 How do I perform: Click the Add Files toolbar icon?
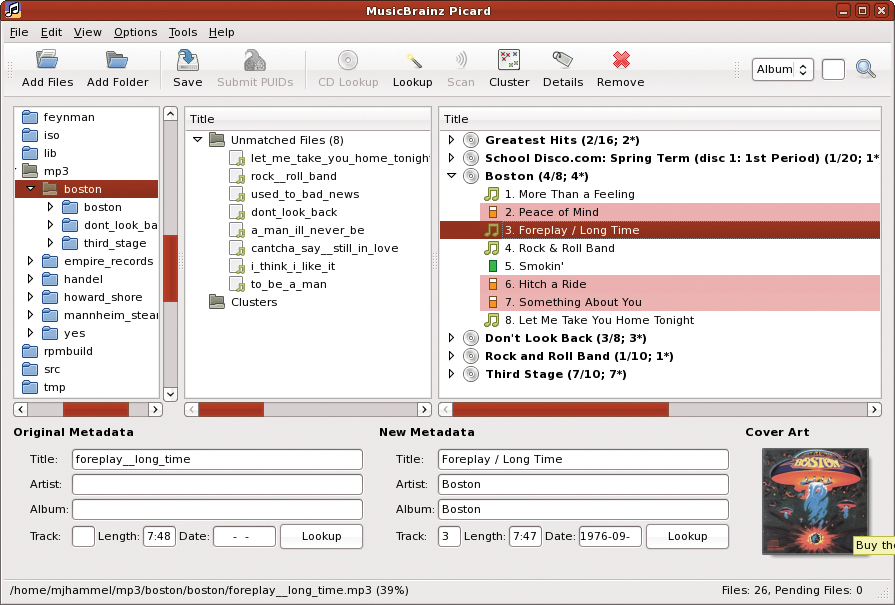(x=47, y=59)
